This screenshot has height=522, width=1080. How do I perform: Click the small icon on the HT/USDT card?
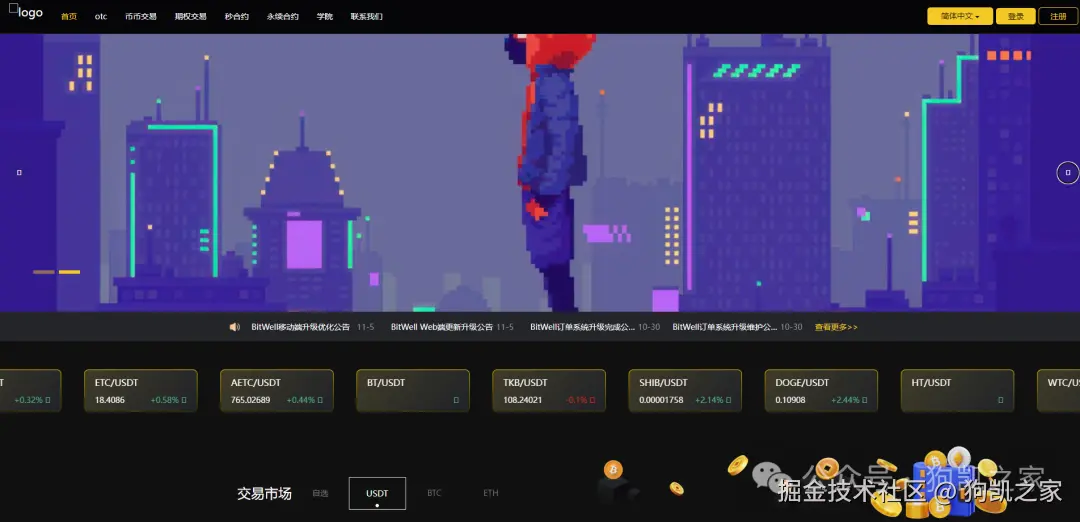pos(1001,400)
